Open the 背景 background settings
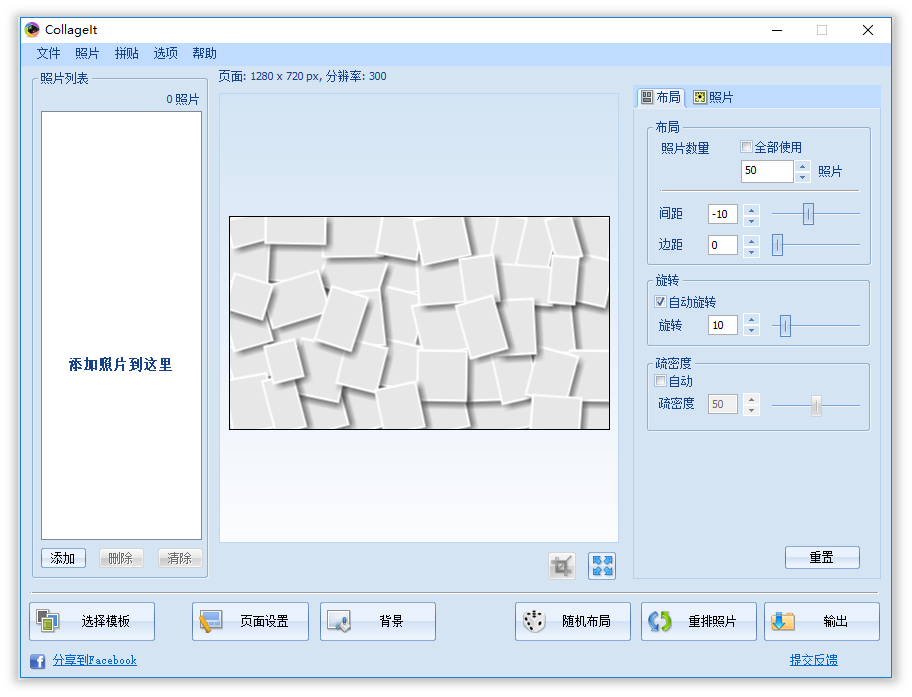 tap(378, 621)
